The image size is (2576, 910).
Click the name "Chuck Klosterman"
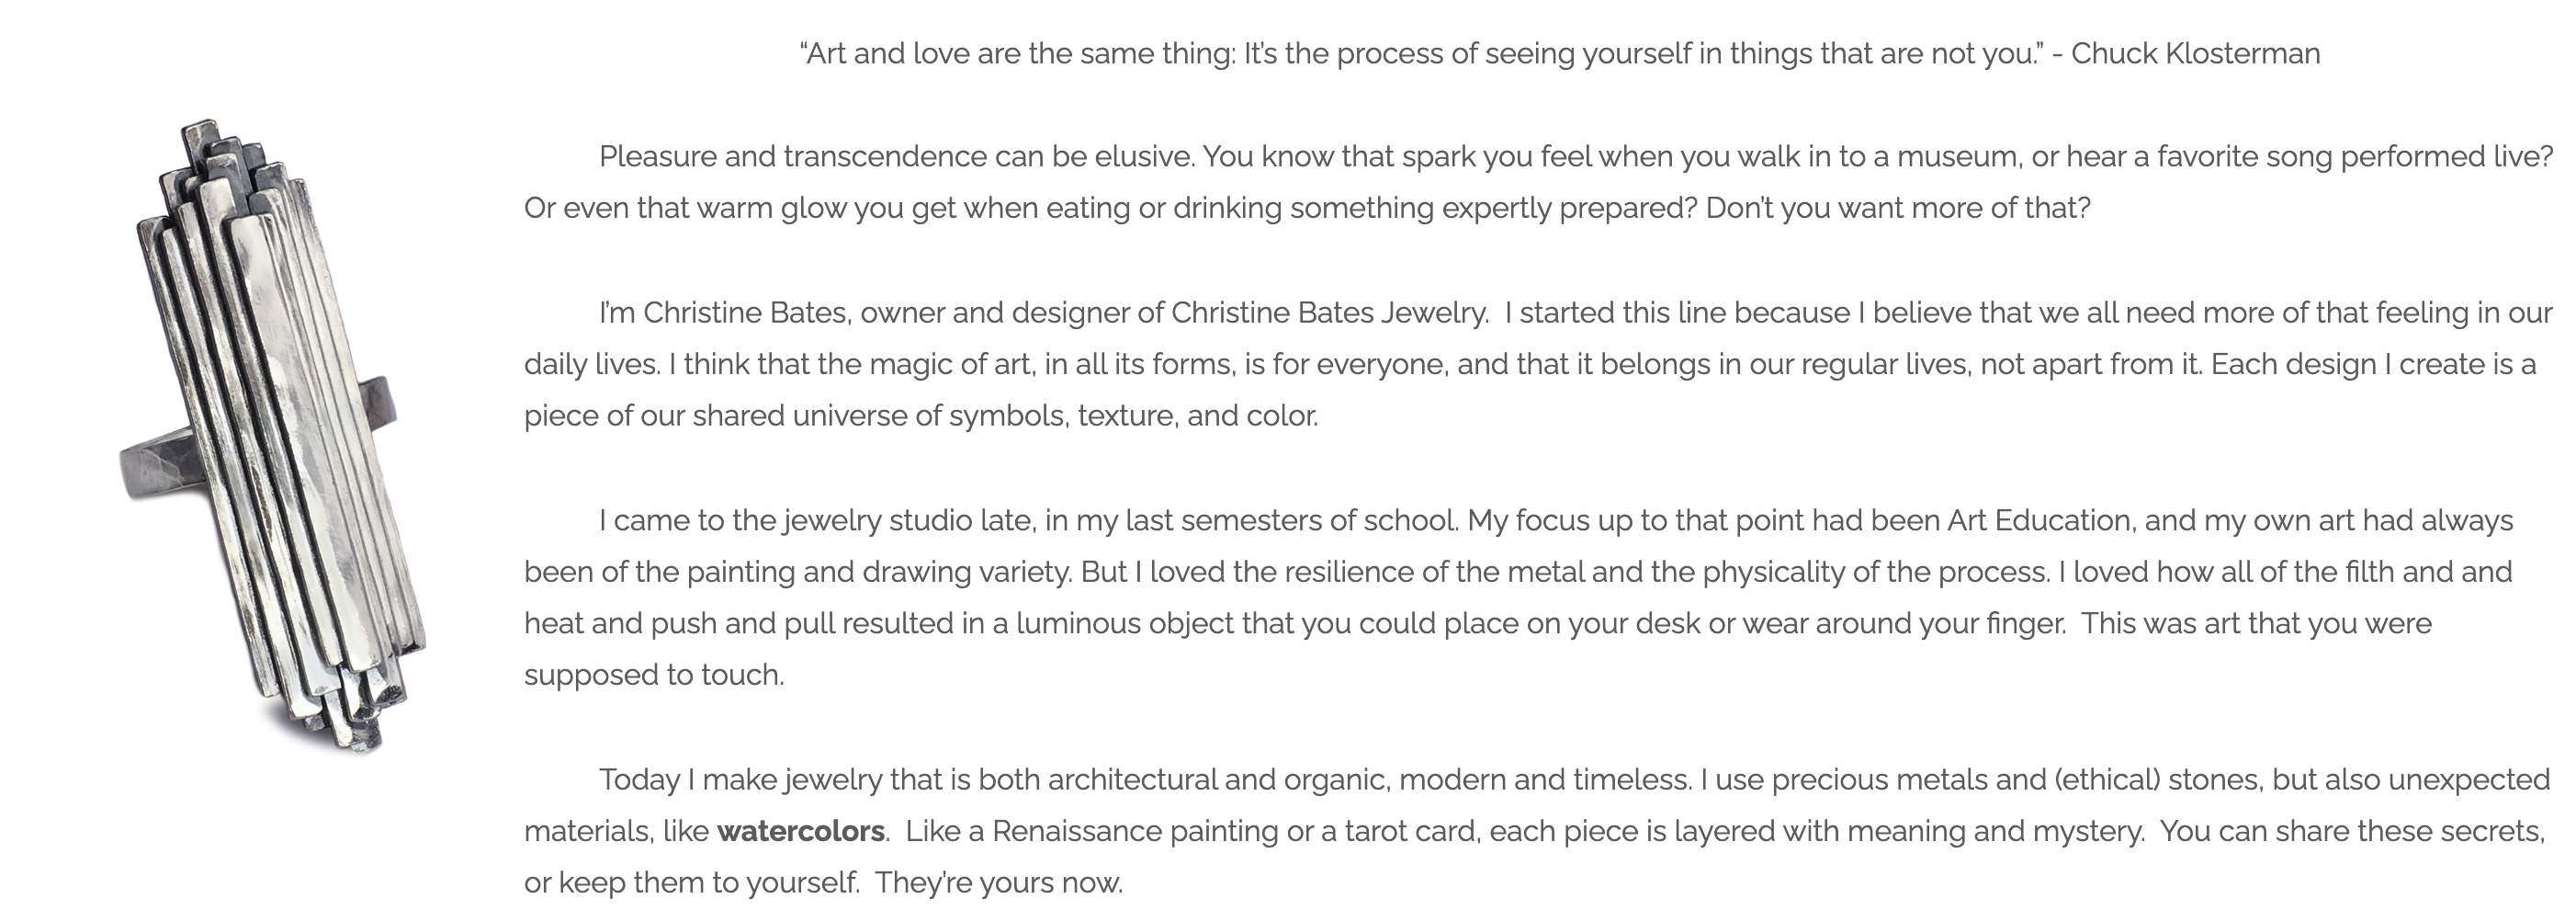coord(2195,53)
